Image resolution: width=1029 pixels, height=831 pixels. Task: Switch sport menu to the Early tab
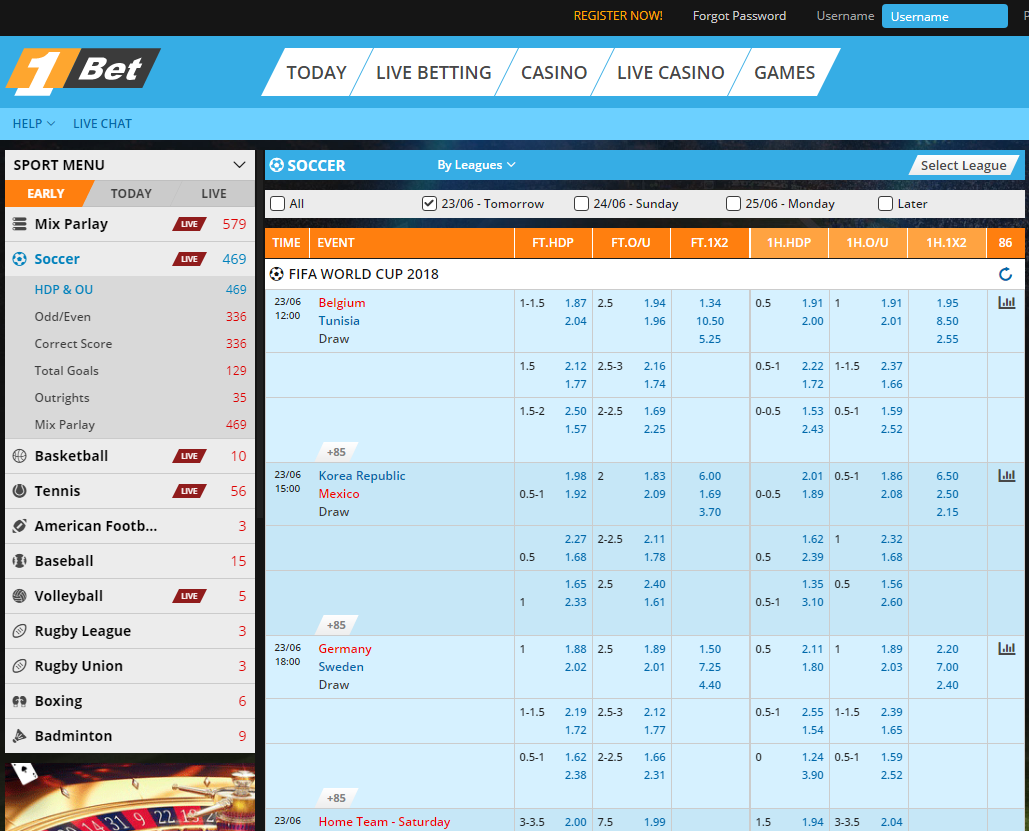point(46,194)
